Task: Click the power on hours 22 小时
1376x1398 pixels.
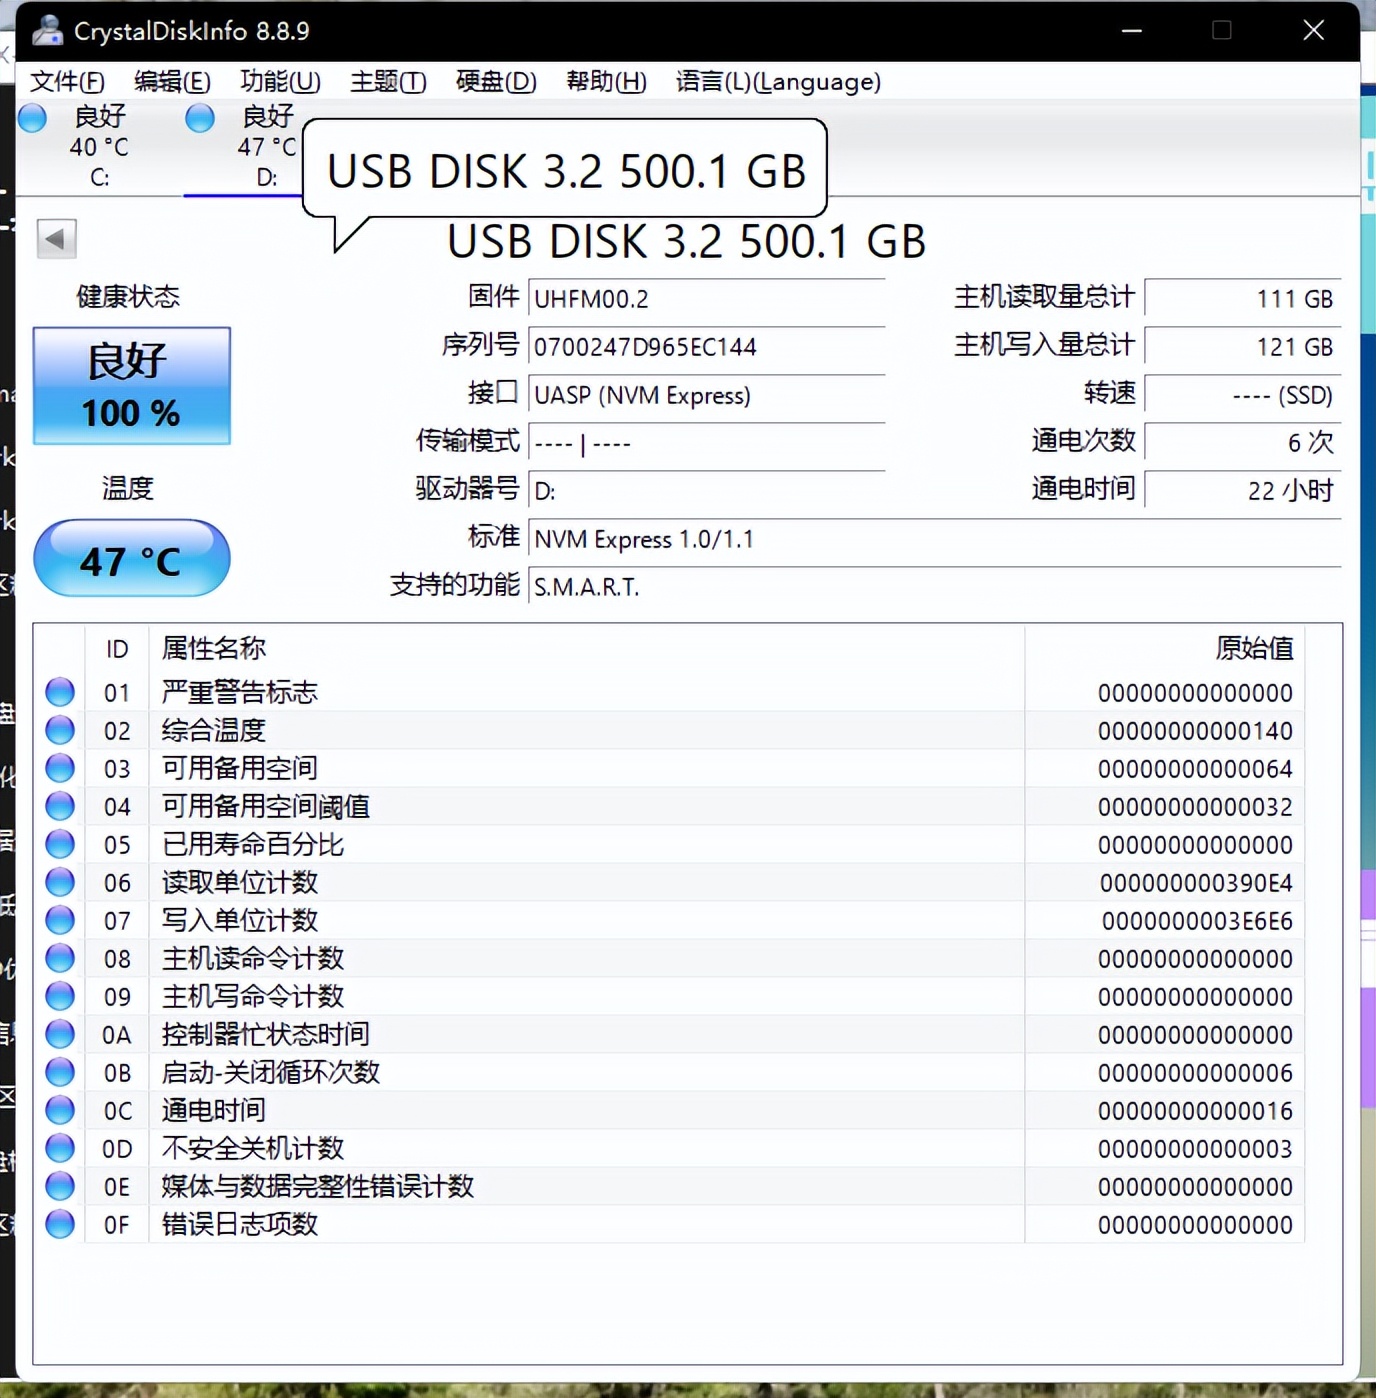Action: click(x=1242, y=491)
